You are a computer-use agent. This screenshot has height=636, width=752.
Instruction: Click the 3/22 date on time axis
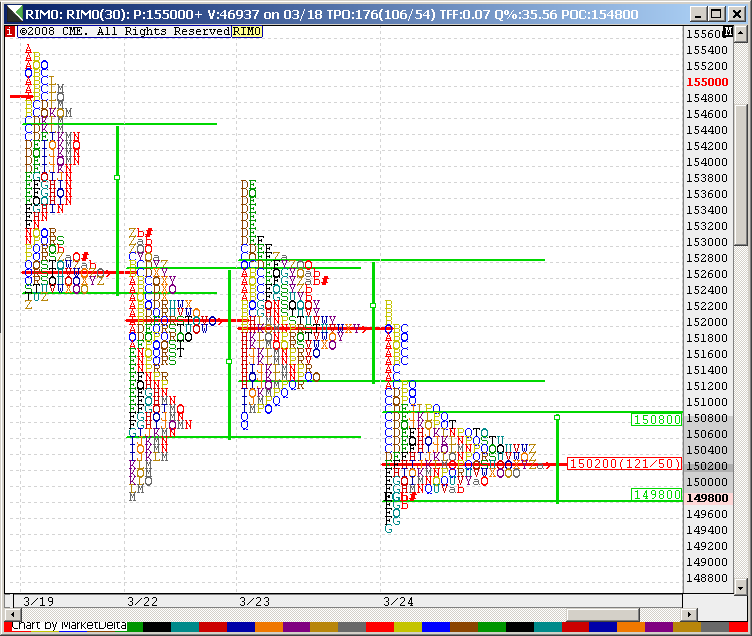pyautogui.click(x=142, y=601)
